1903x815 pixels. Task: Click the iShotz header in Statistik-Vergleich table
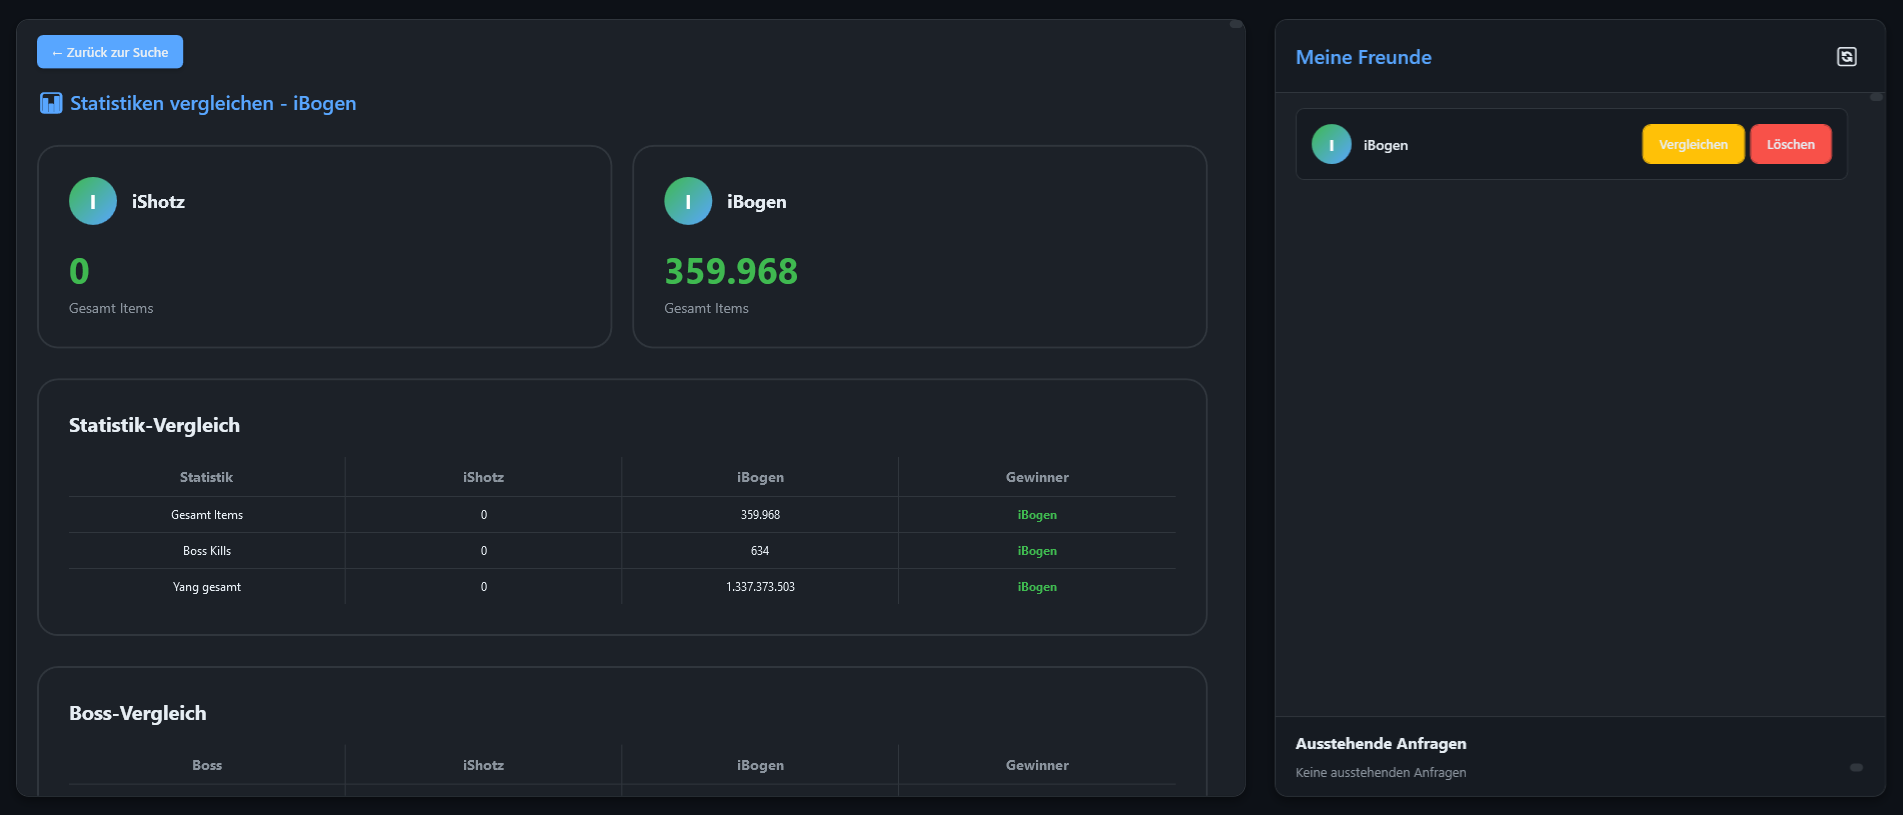[483, 477]
